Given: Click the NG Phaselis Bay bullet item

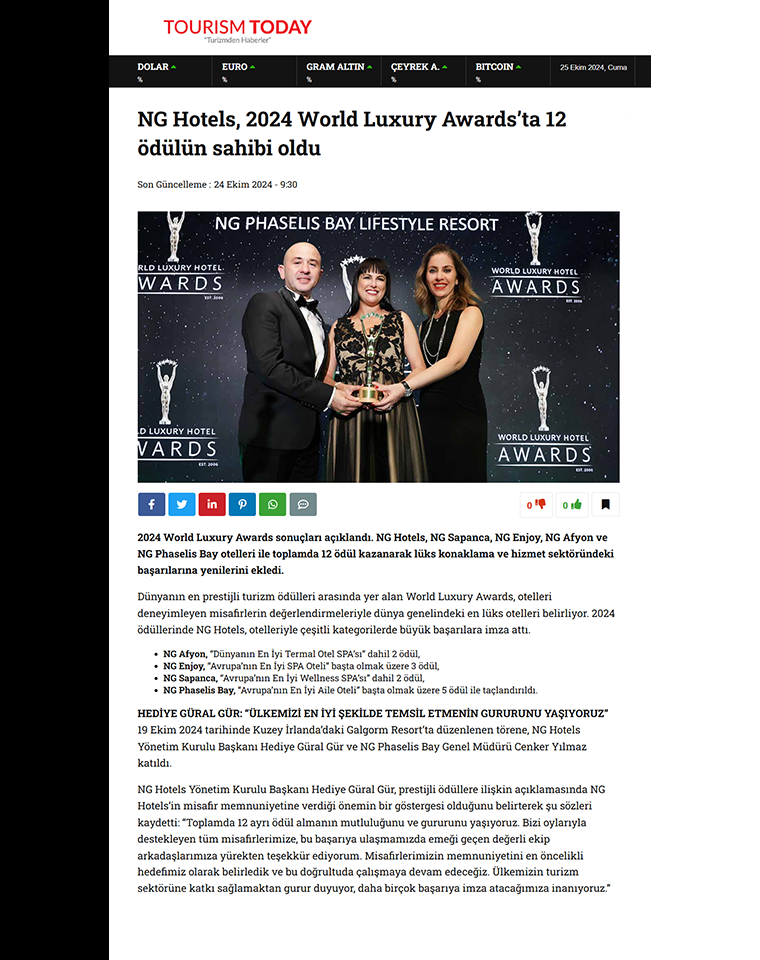Looking at the screenshot, I should (350, 690).
